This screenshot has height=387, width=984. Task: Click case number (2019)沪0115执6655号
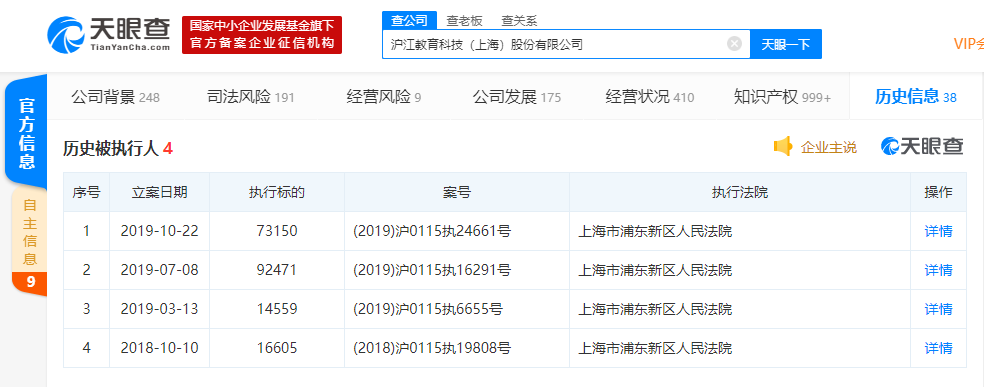428,309
